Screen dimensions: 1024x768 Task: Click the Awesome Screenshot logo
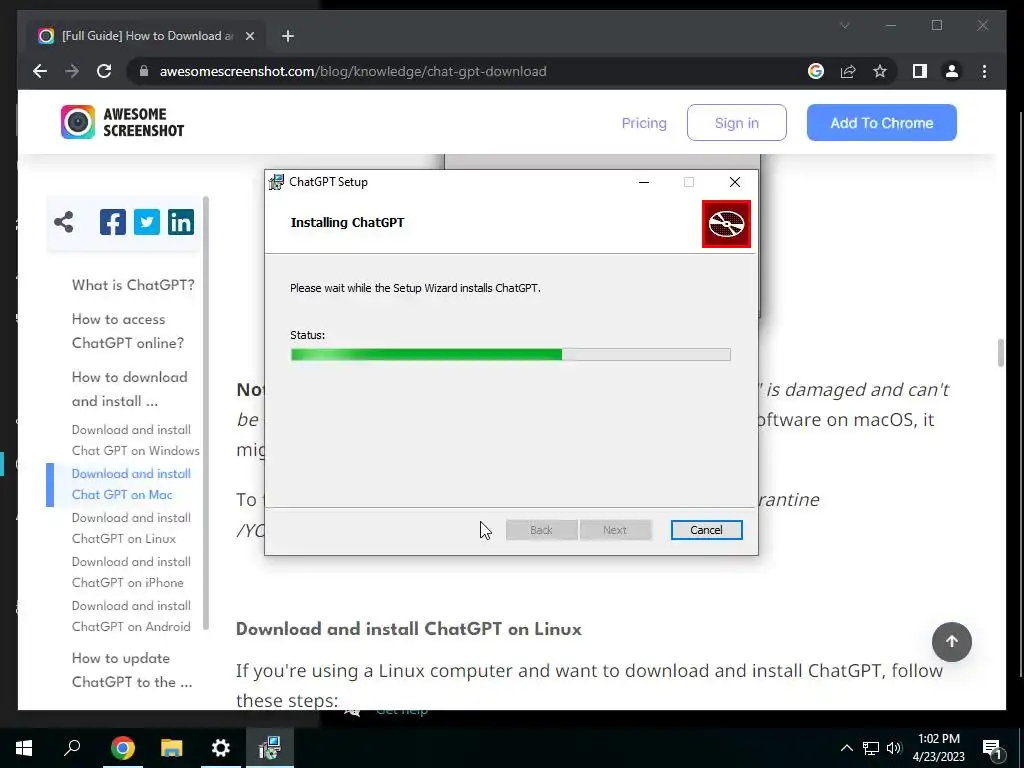click(x=123, y=122)
